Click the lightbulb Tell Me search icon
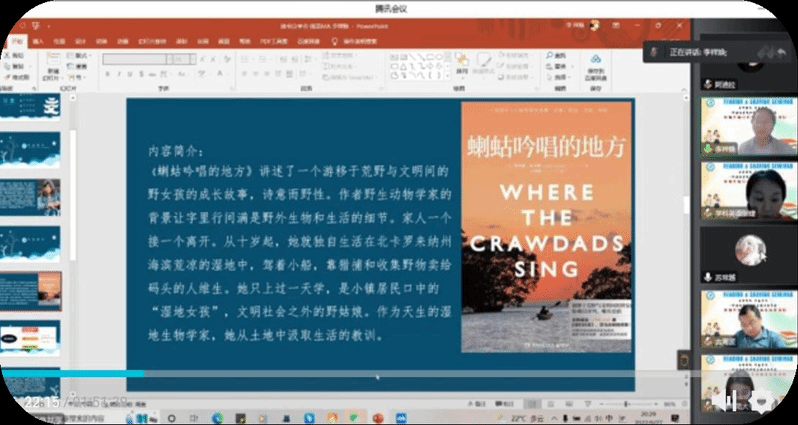Viewport: 798px width, 425px height. tap(336, 41)
